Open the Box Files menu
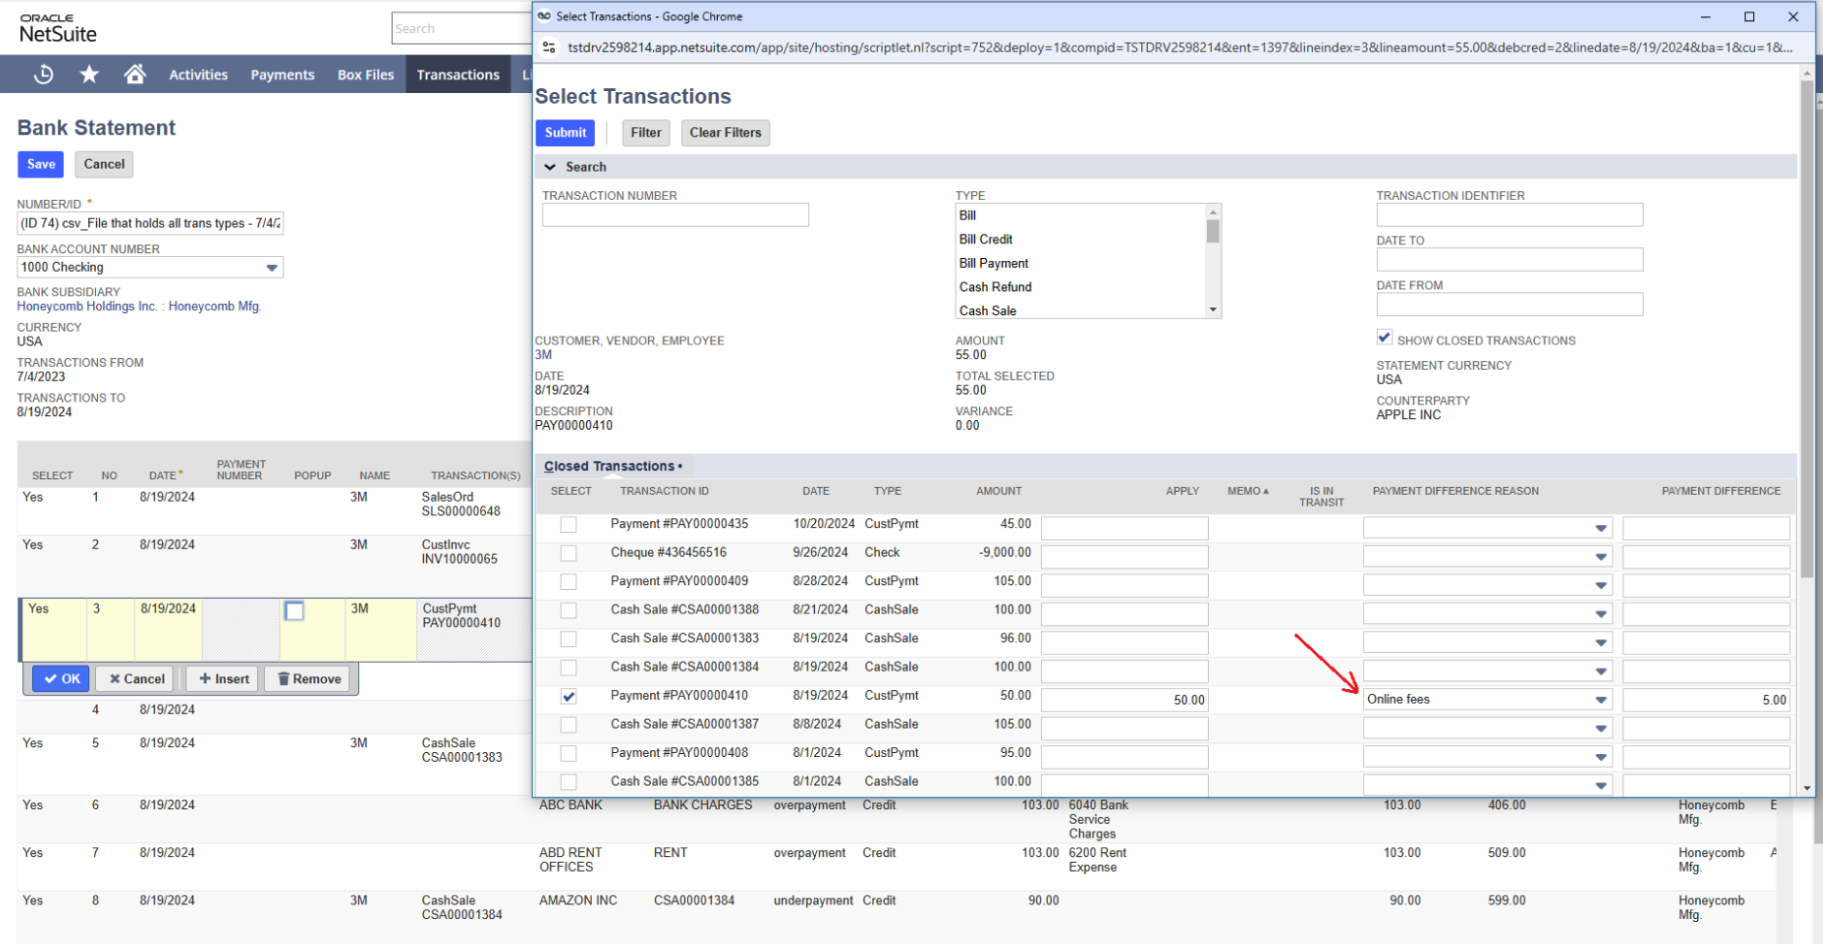Screen dimensions: 1823x944 [366, 75]
